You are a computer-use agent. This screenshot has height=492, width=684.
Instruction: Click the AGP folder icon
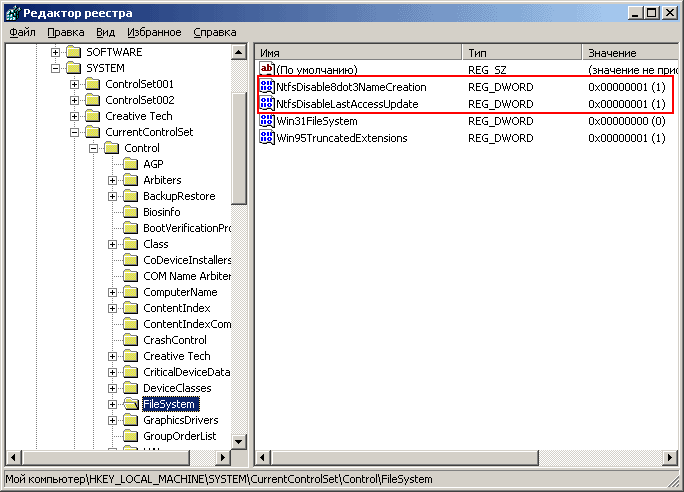(130, 164)
